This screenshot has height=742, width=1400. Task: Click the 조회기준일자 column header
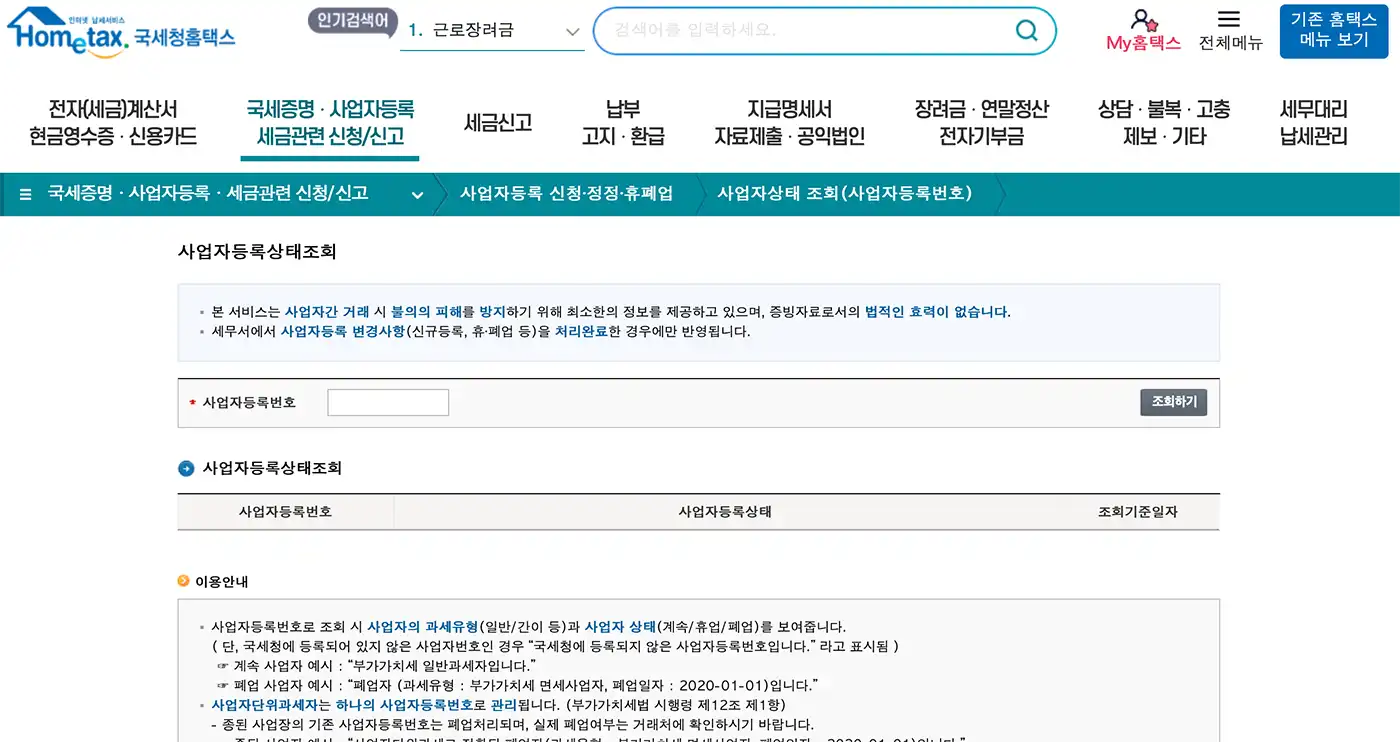click(x=1137, y=512)
